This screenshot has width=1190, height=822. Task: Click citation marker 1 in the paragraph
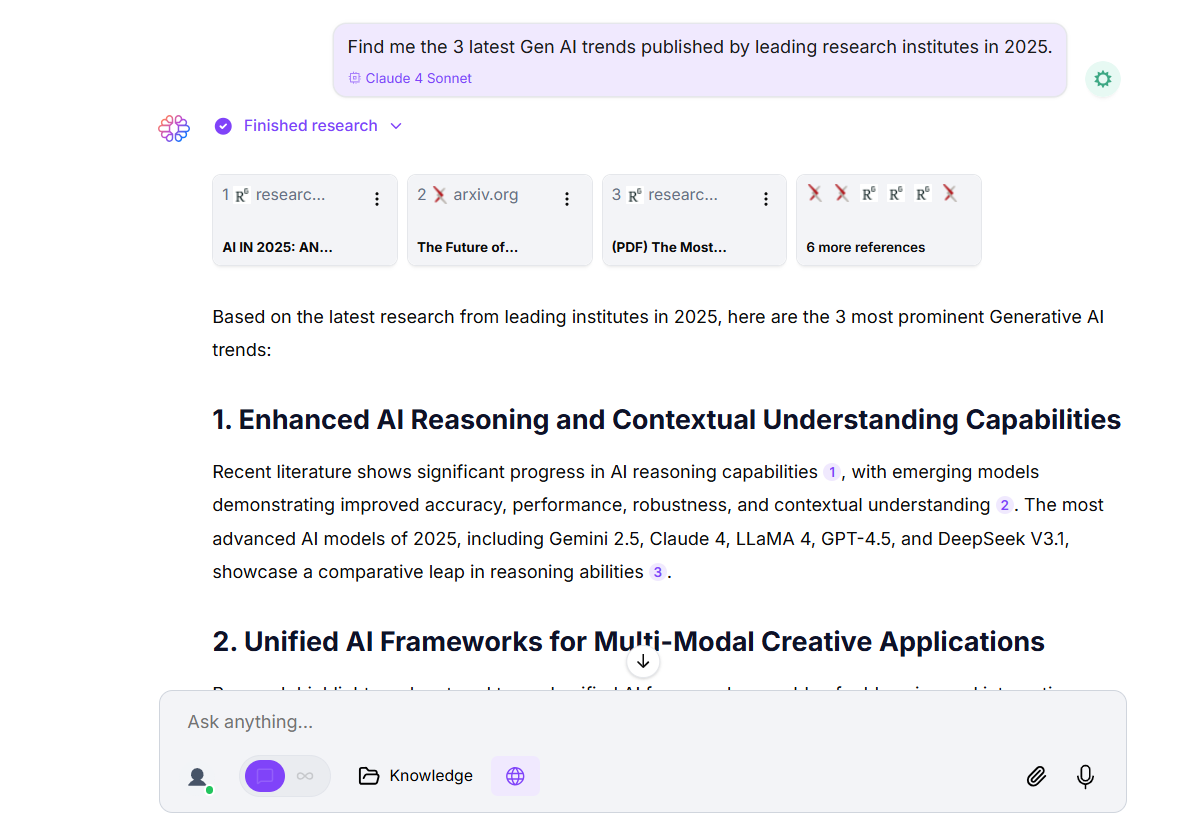click(x=832, y=472)
